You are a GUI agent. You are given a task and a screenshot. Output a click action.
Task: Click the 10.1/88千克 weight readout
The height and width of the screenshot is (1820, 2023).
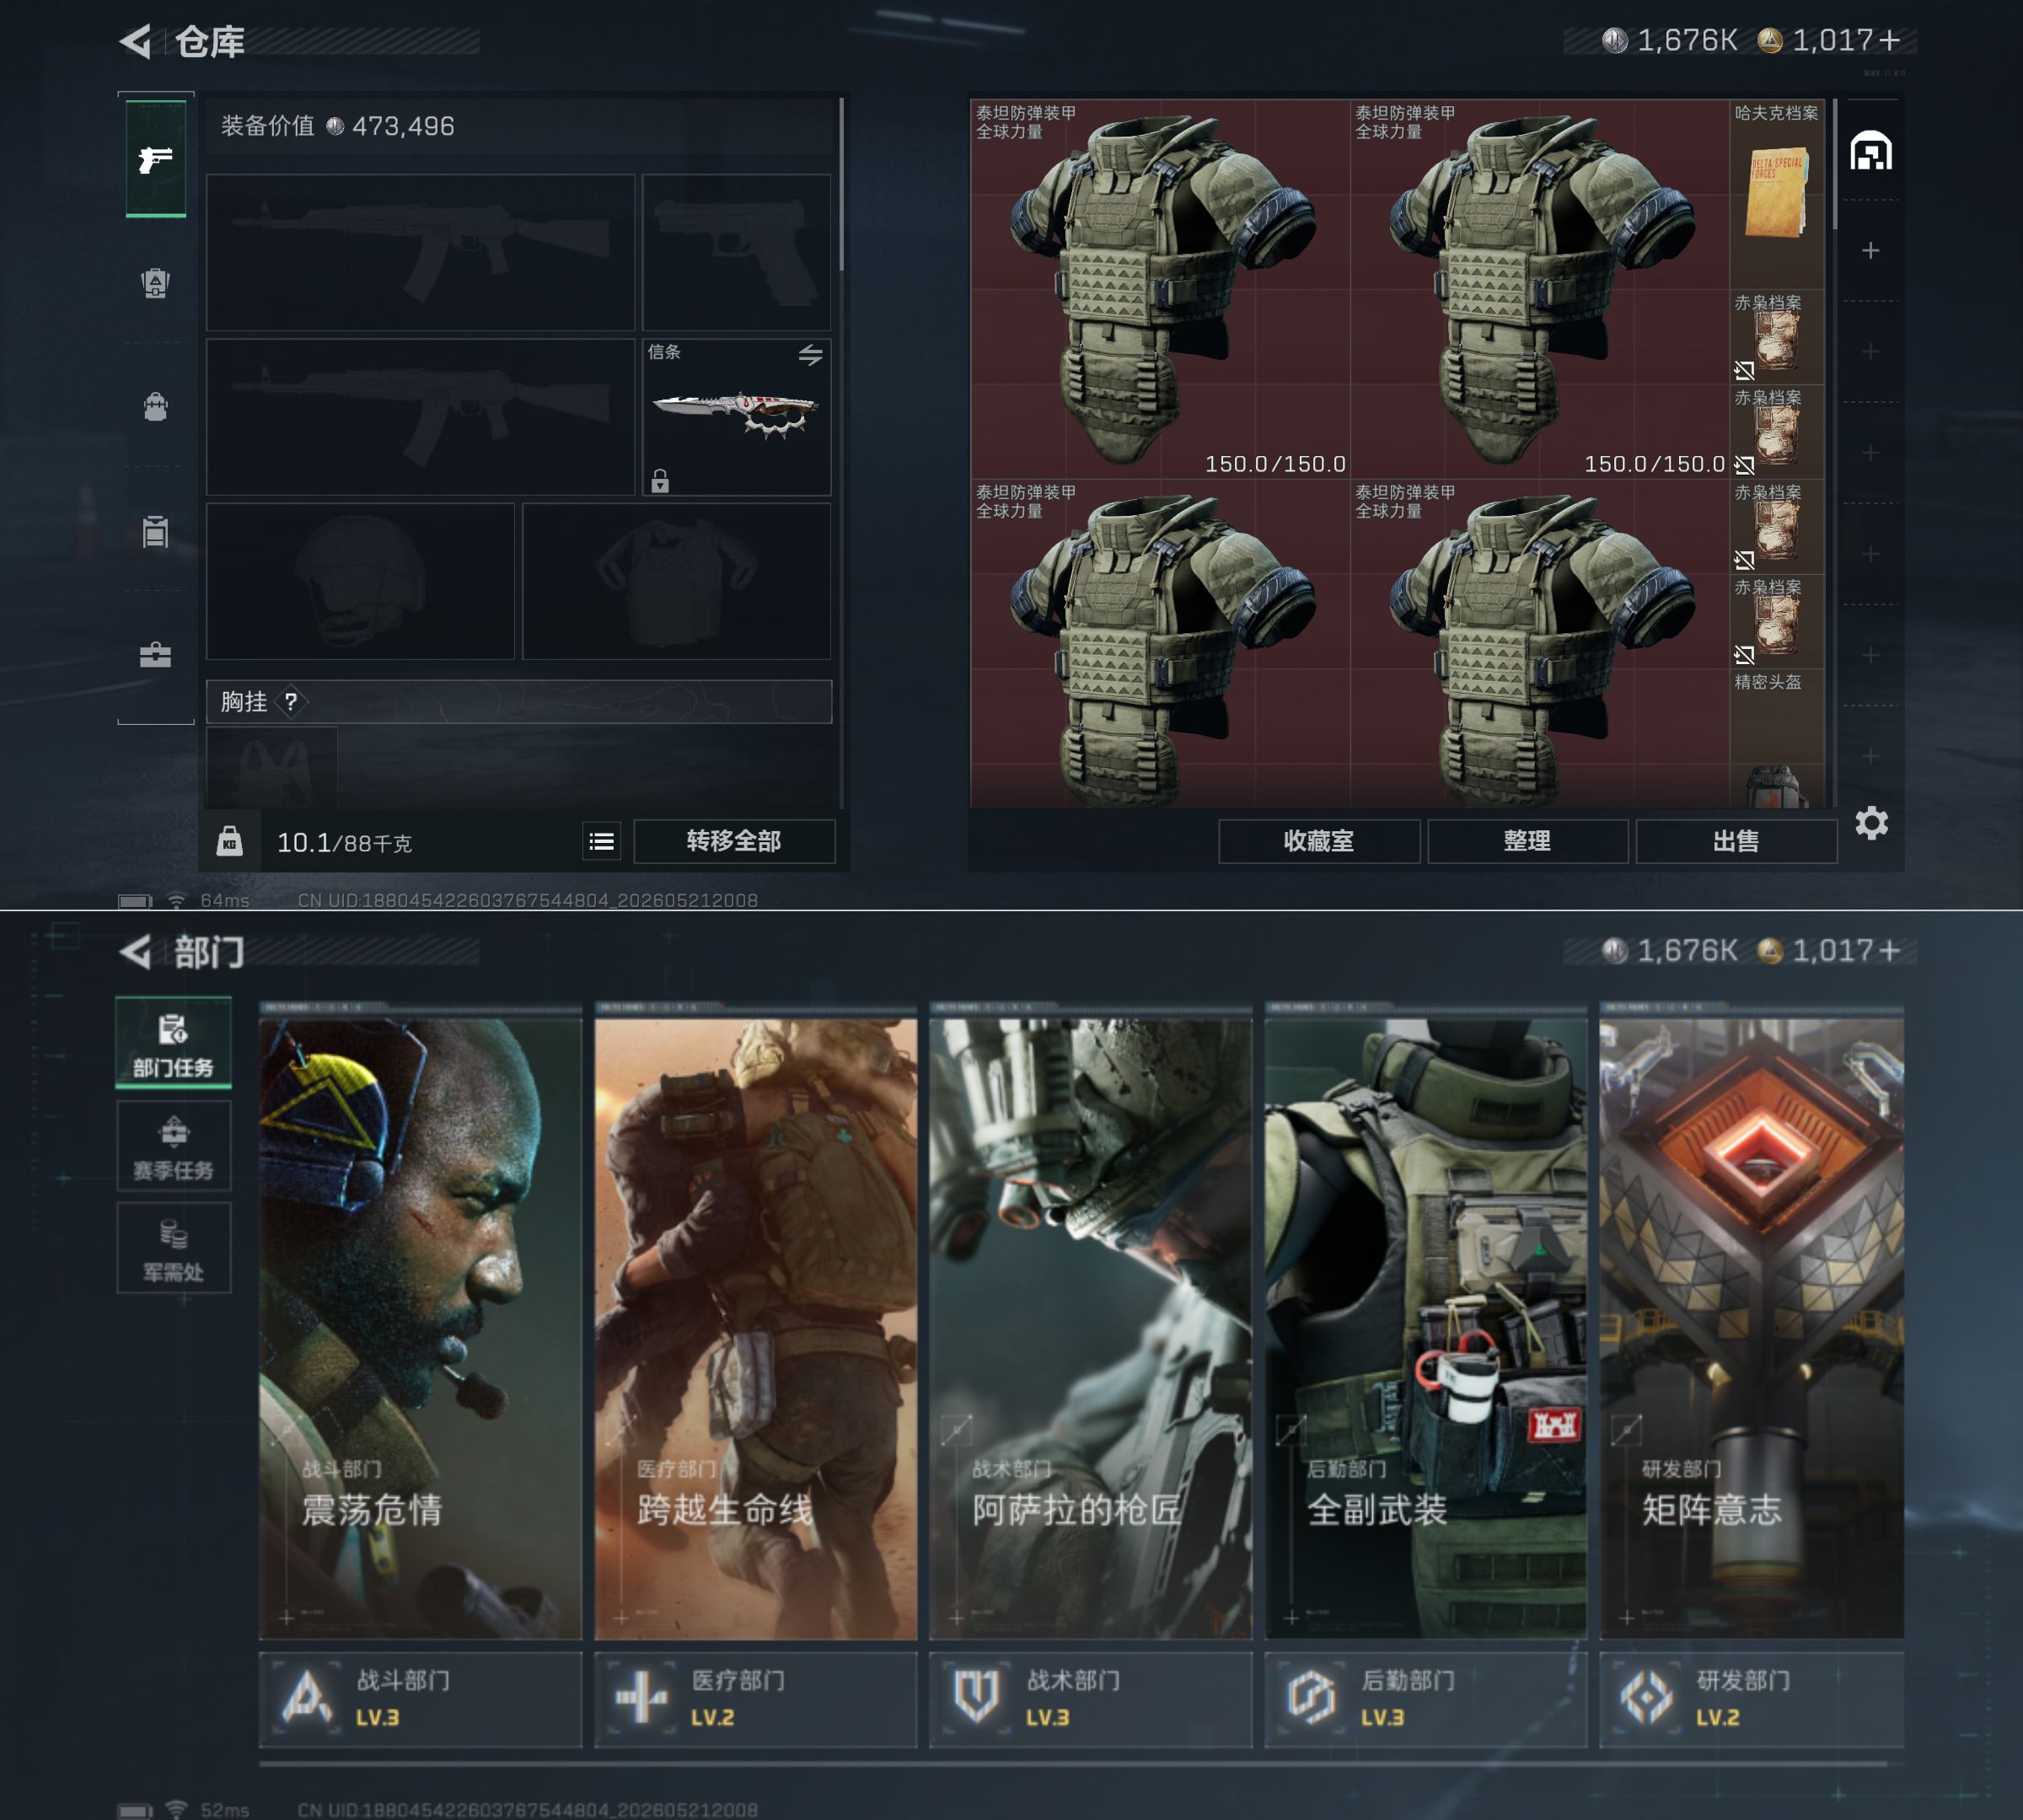tap(344, 843)
